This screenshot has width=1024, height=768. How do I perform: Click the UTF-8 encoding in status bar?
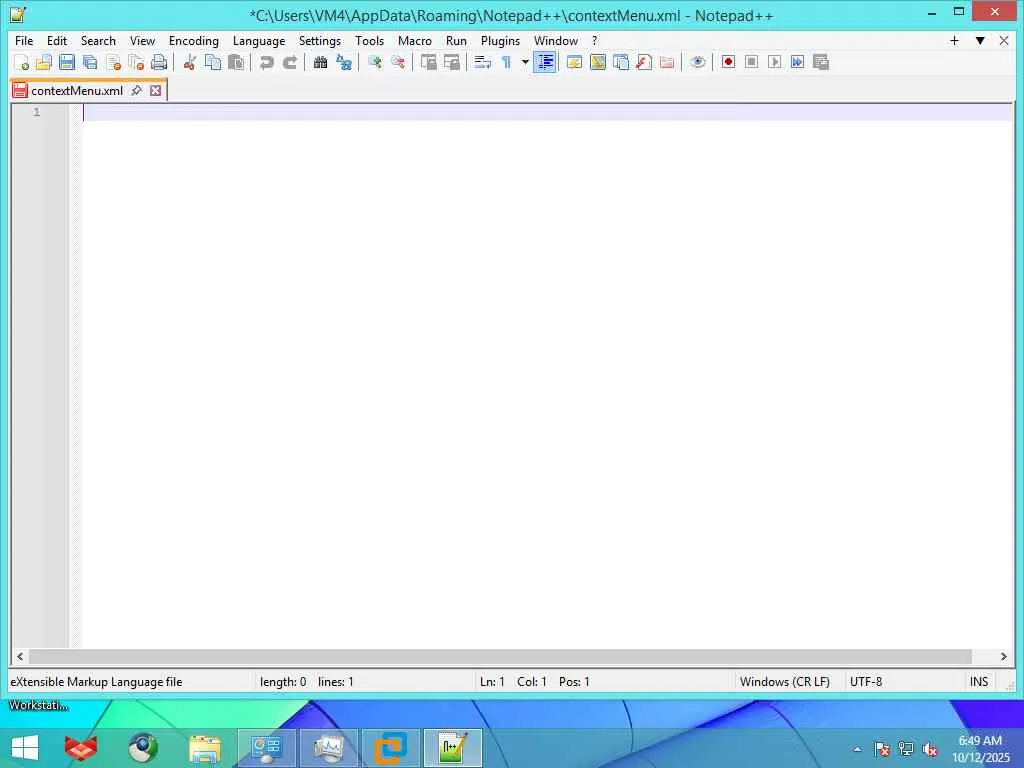click(866, 682)
